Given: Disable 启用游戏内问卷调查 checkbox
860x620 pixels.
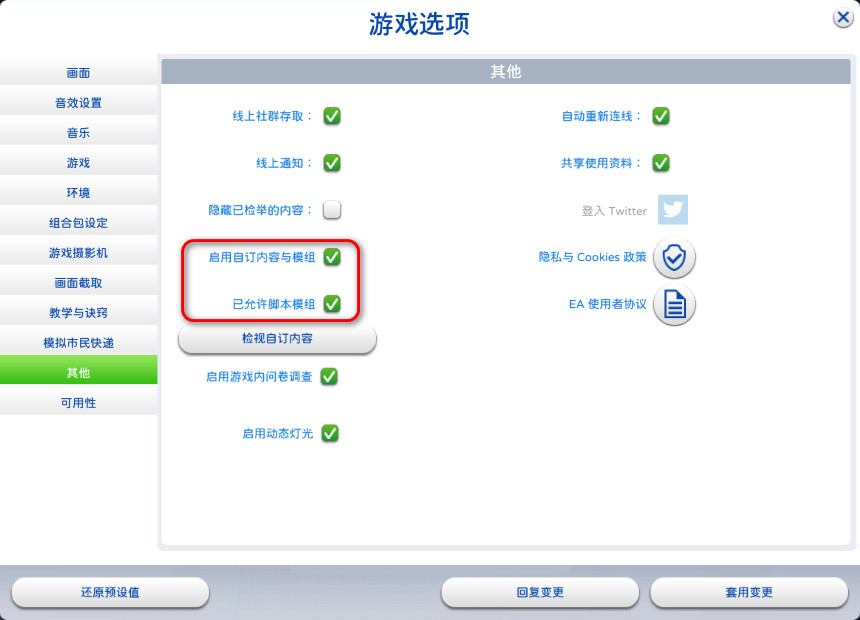Looking at the screenshot, I should click(329, 376).
